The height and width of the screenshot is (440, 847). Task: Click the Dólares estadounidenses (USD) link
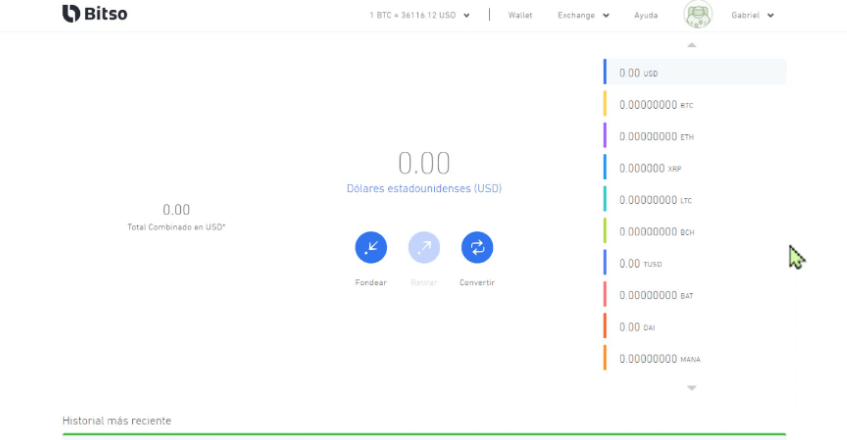point(424,188)
